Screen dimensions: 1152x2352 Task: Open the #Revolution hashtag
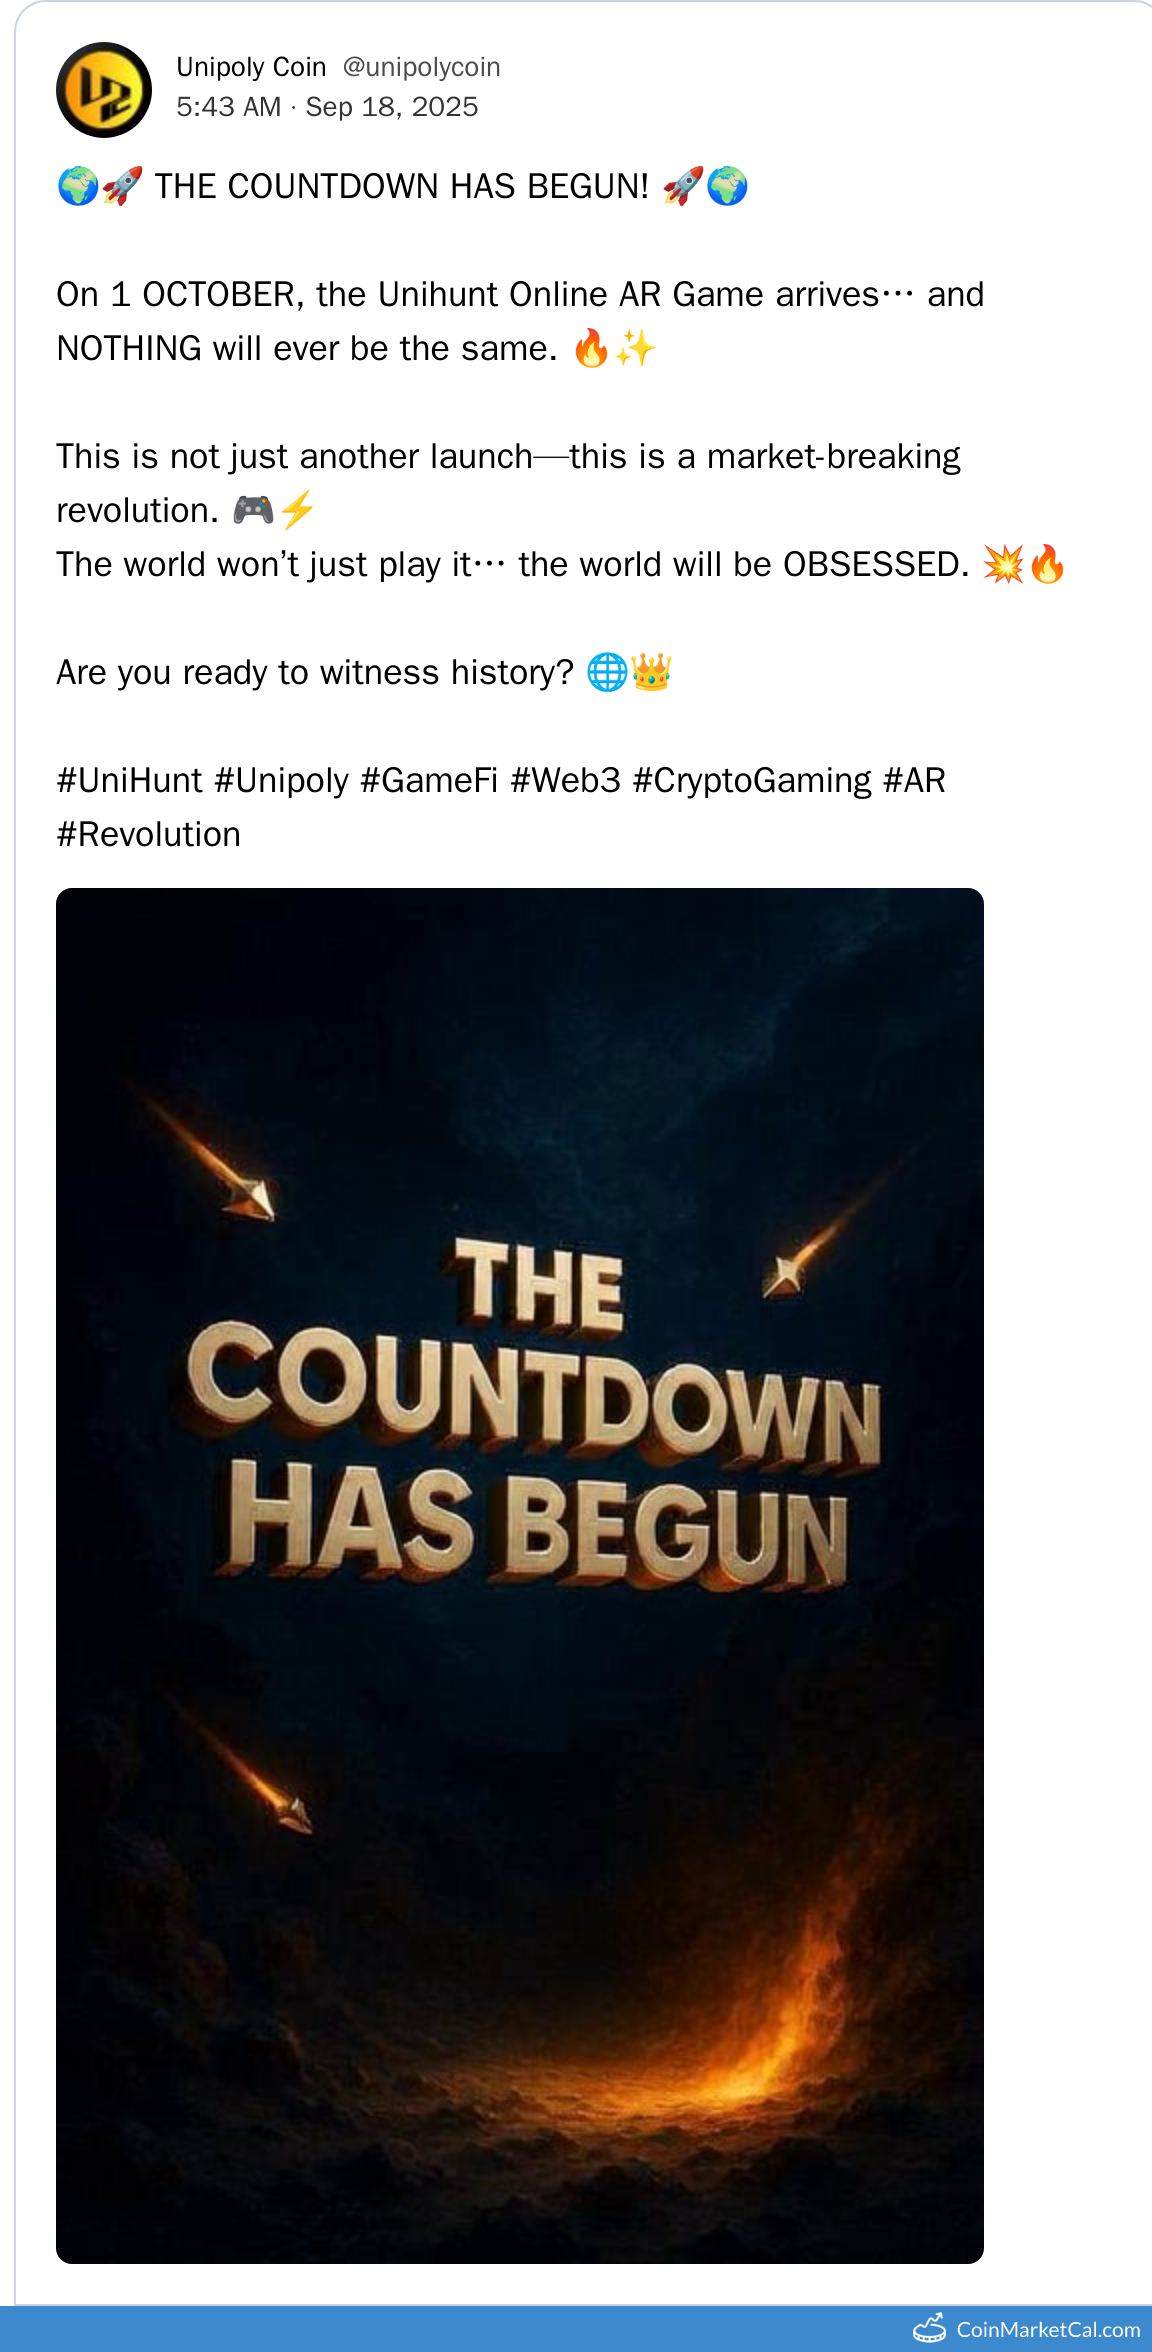[x=149, y=834]
